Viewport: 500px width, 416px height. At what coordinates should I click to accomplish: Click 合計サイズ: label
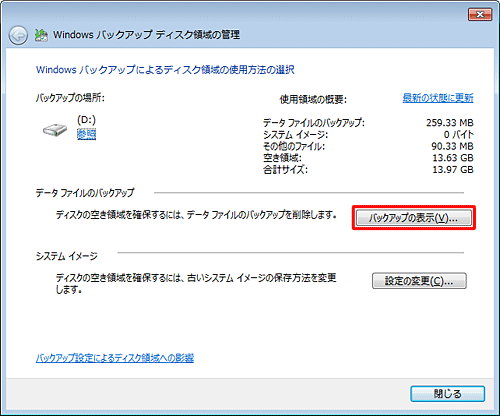(285, 169)
